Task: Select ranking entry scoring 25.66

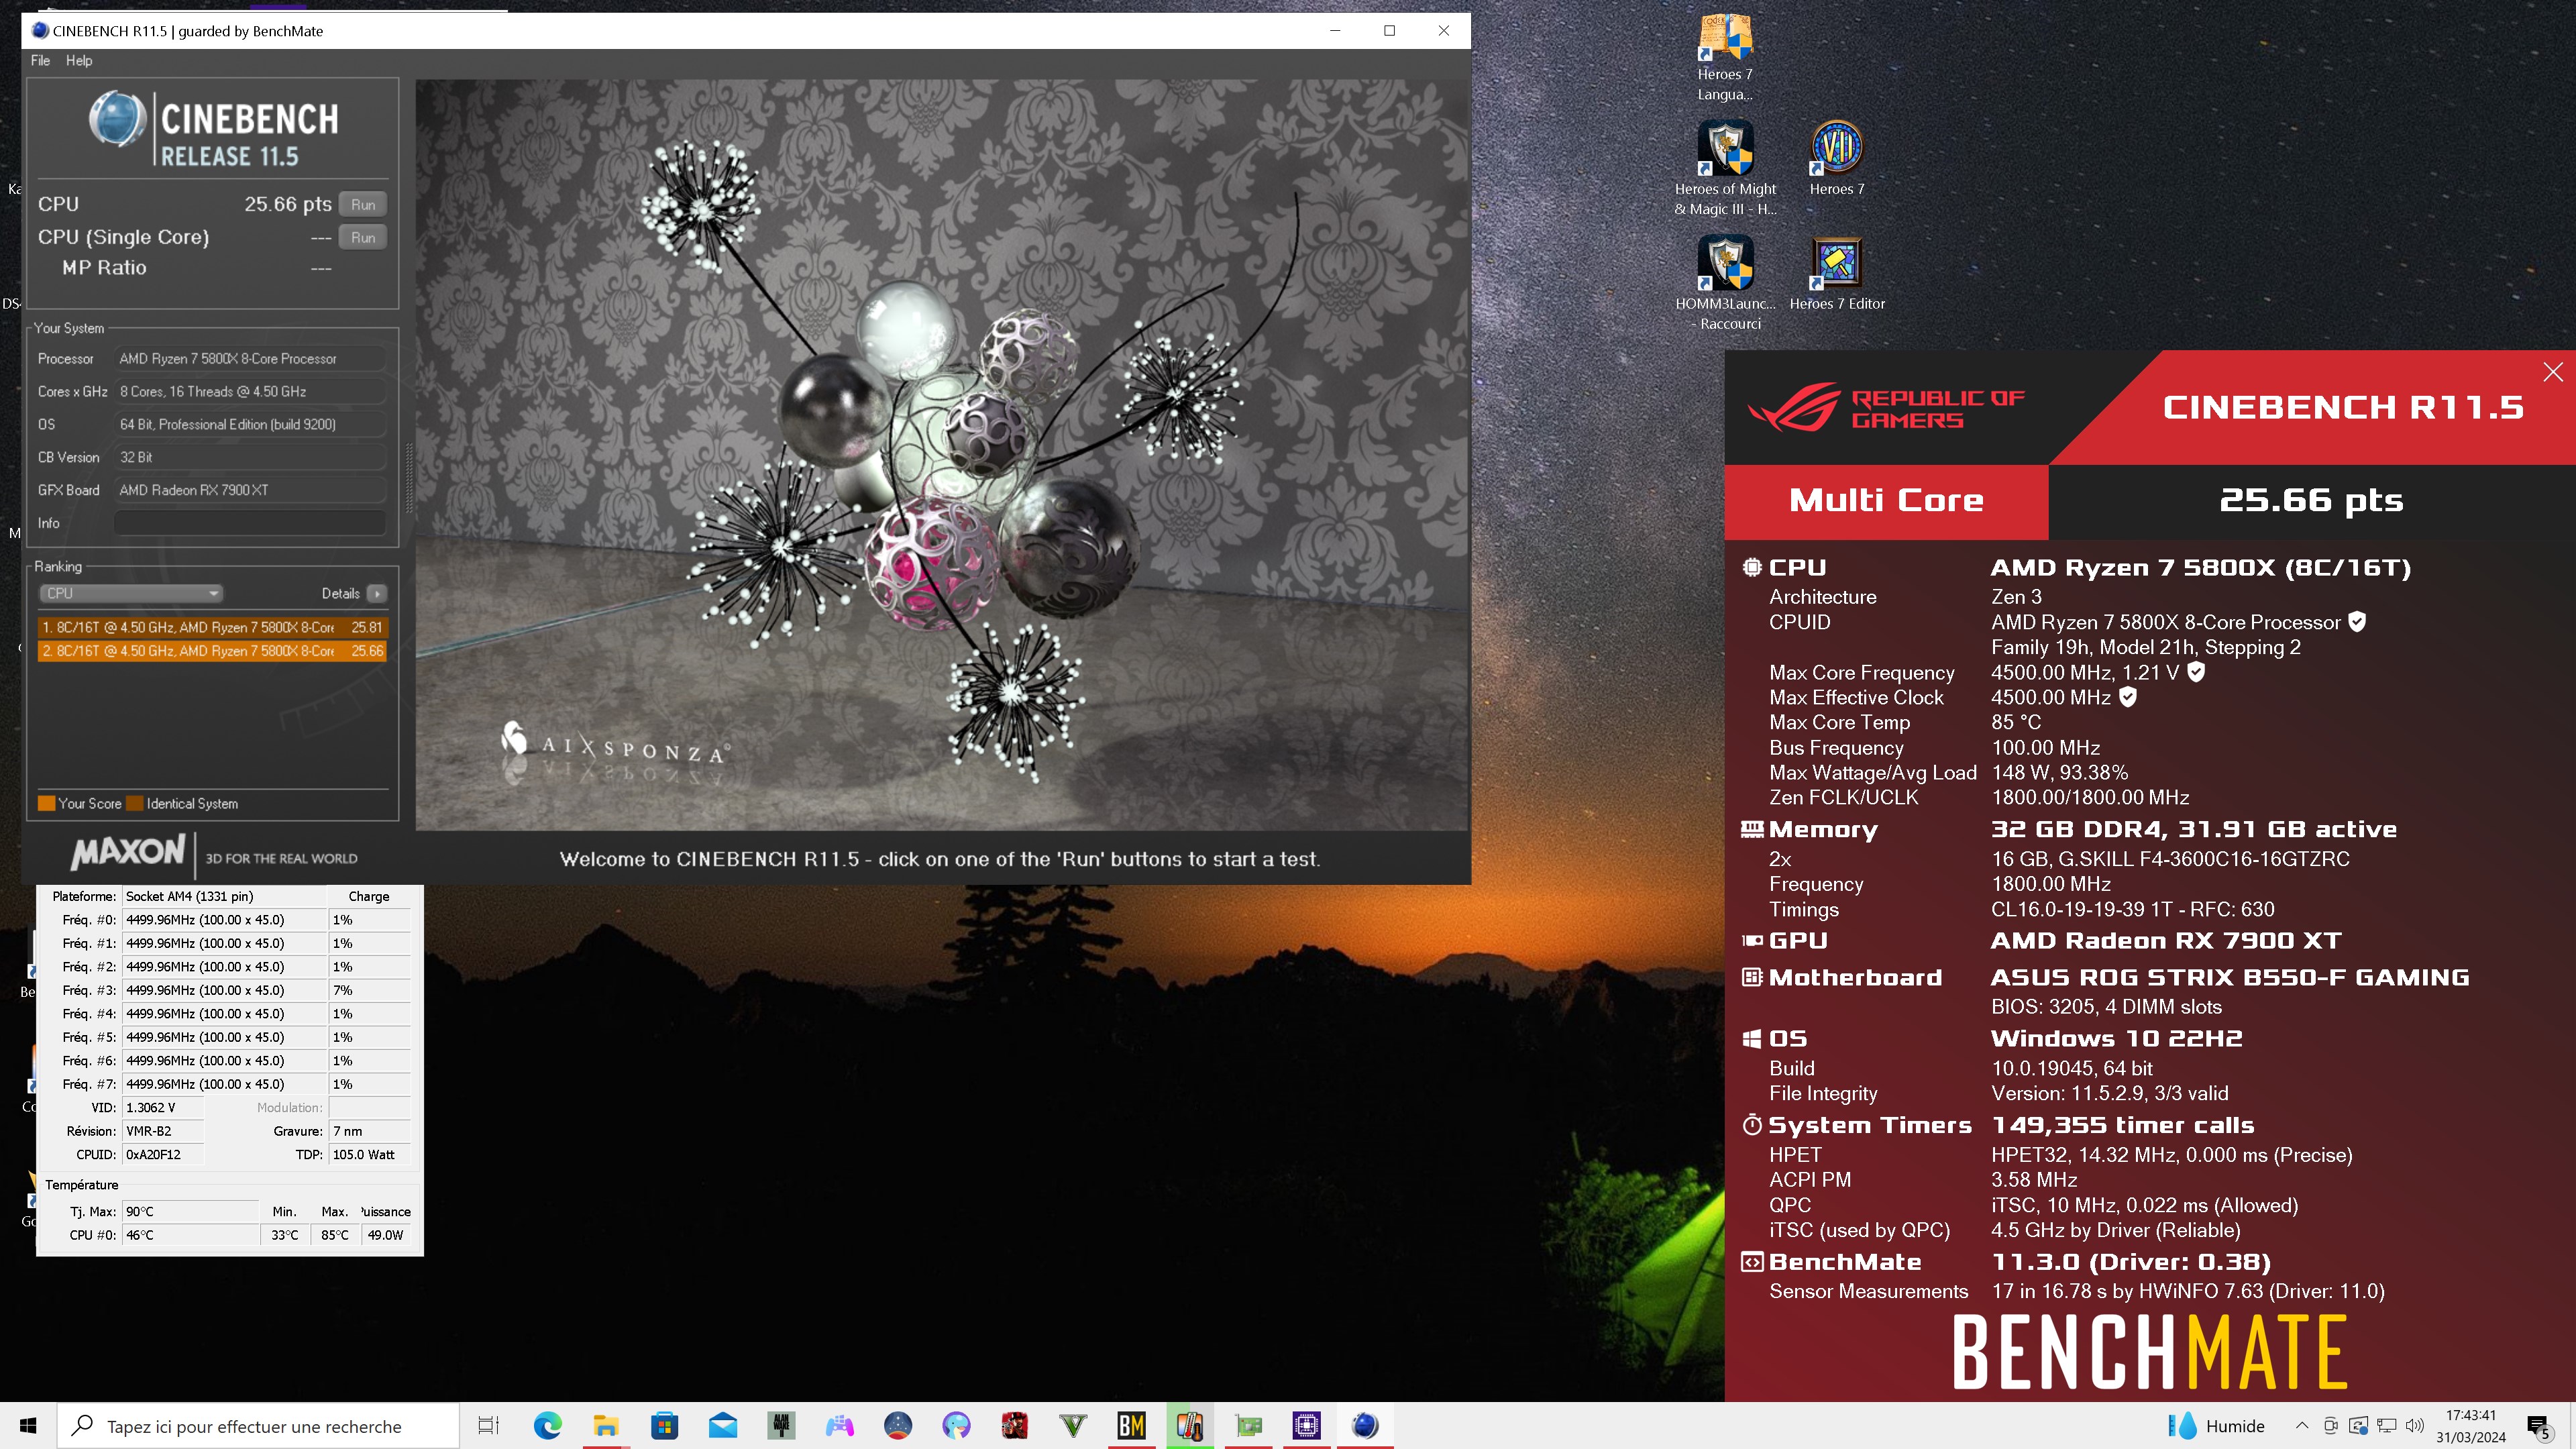Action: tap(212, 650)
